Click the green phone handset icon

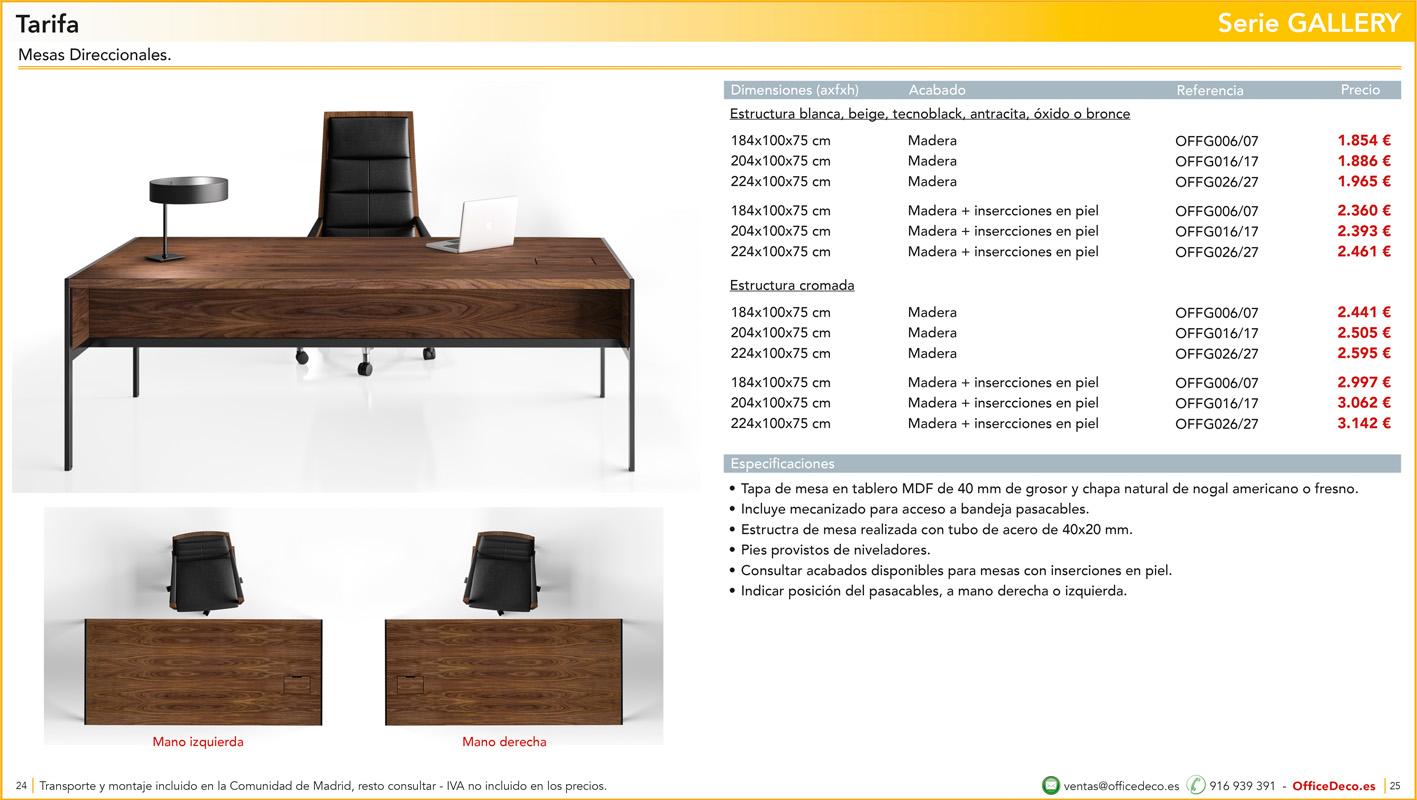[x=1196, y=786]
